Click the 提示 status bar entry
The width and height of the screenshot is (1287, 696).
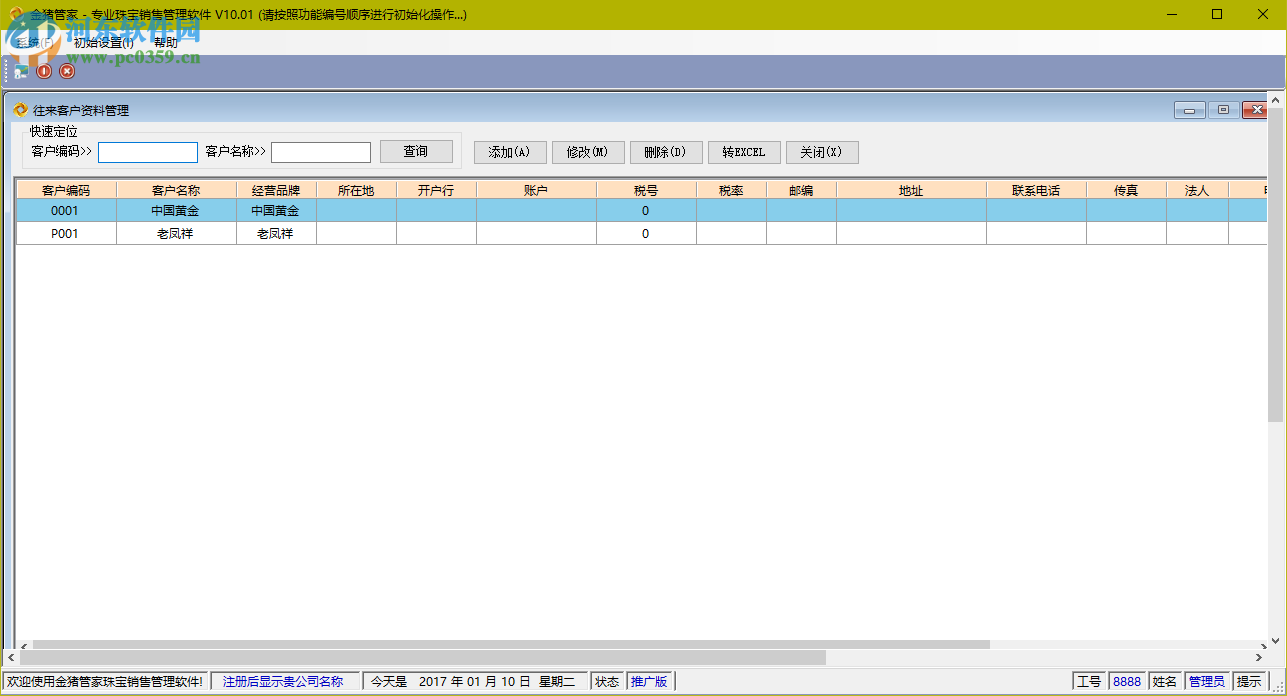pyautogui.click(x=1249, y=681)
